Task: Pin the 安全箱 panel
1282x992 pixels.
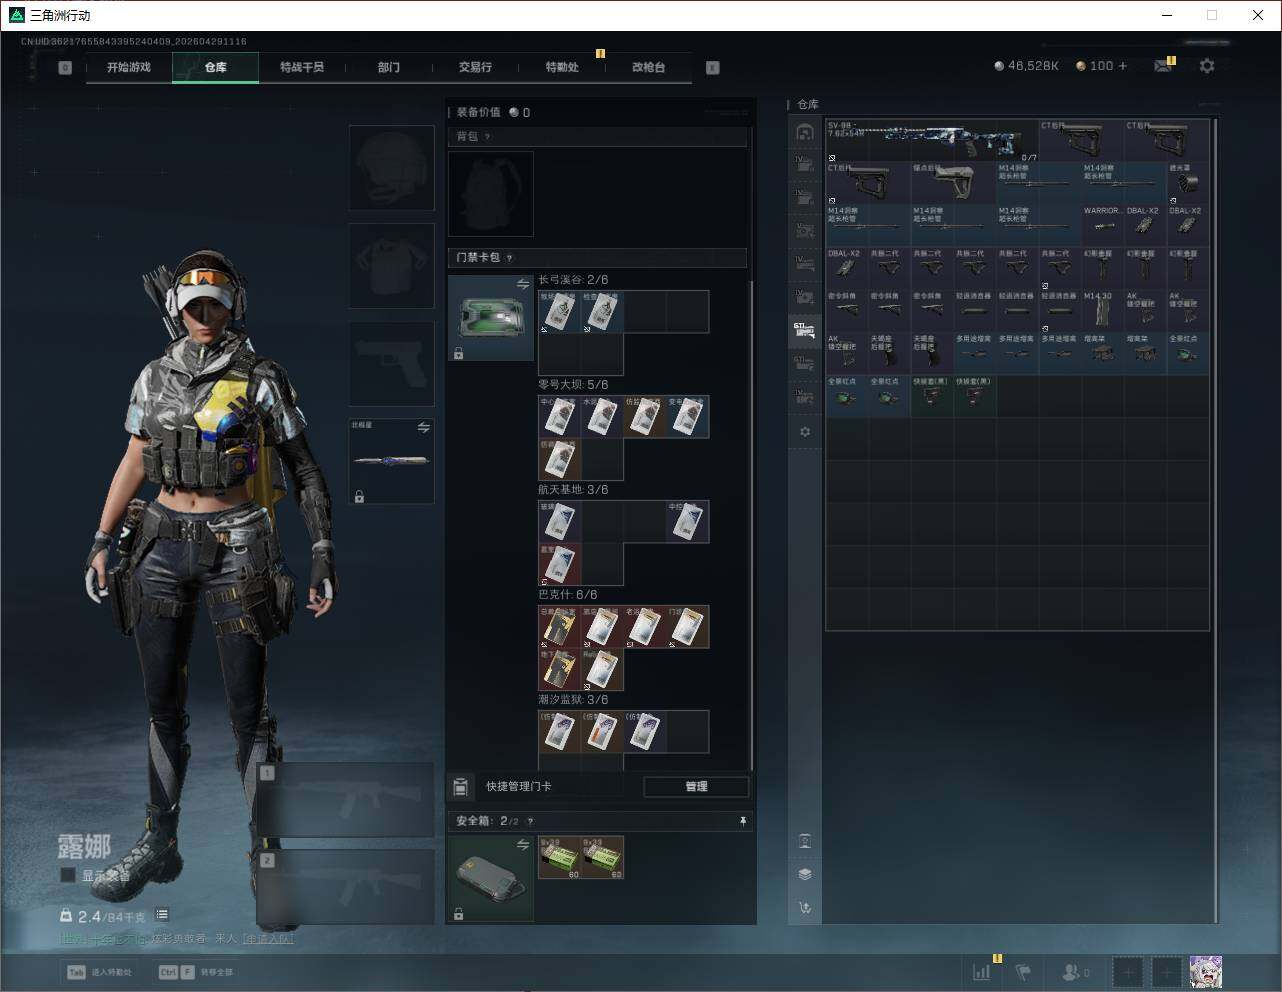Action: 742,821
